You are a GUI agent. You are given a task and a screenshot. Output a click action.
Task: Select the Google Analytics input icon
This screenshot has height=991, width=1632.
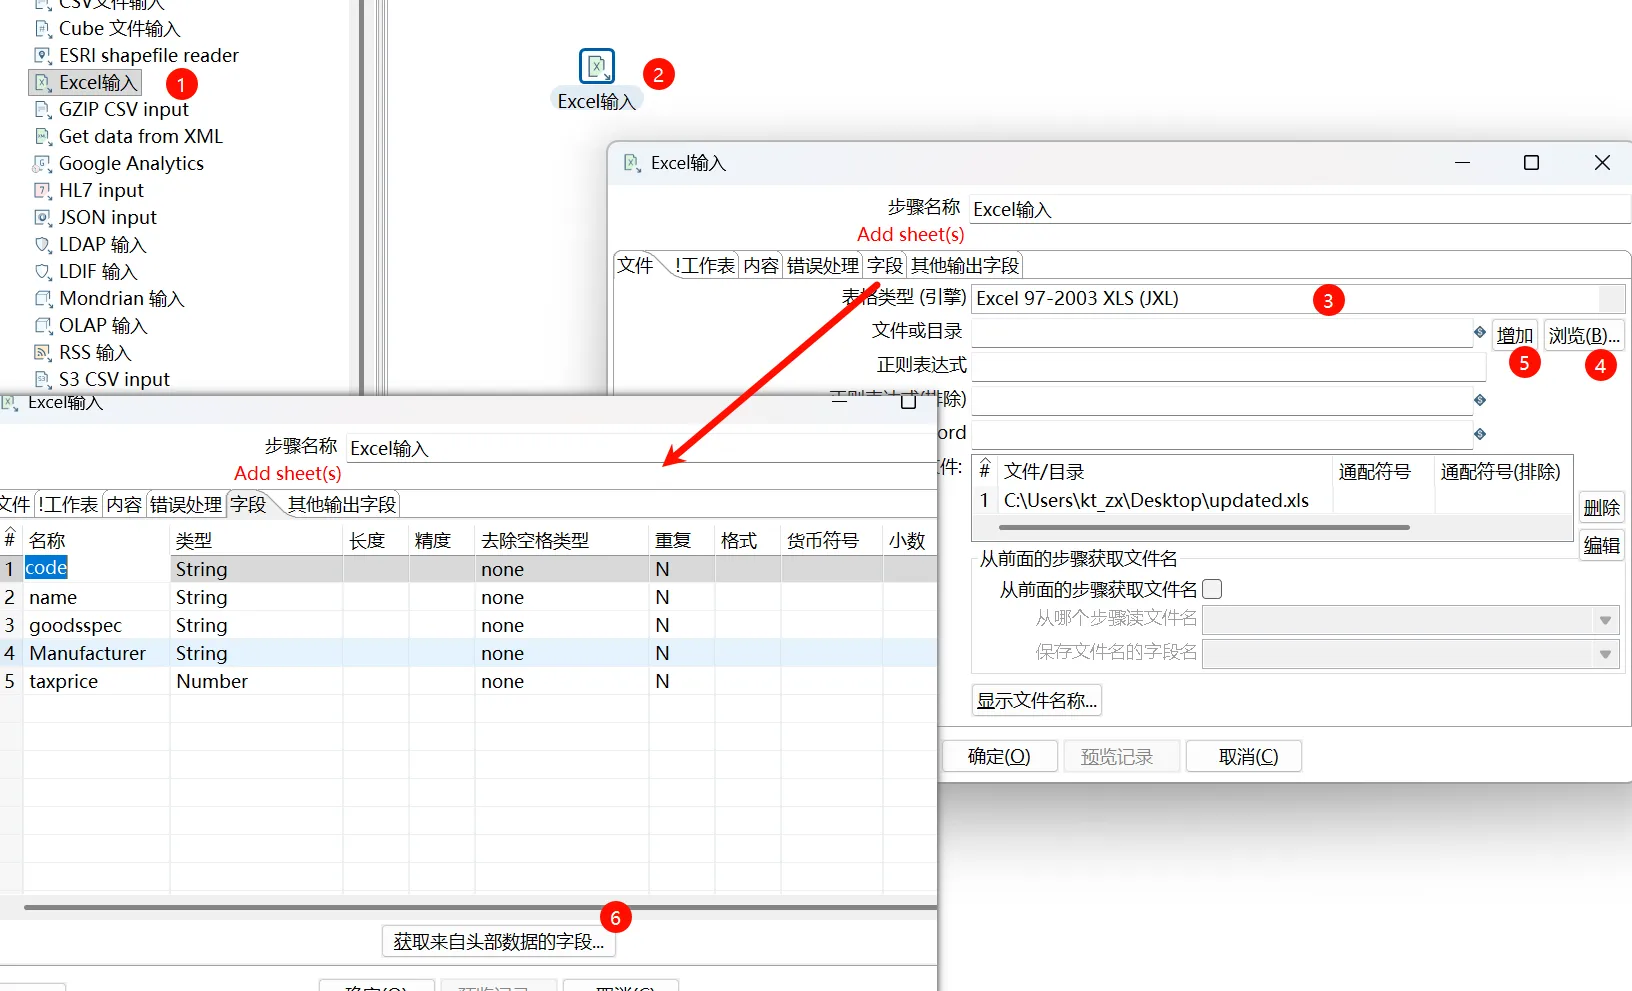coord(42,164)
